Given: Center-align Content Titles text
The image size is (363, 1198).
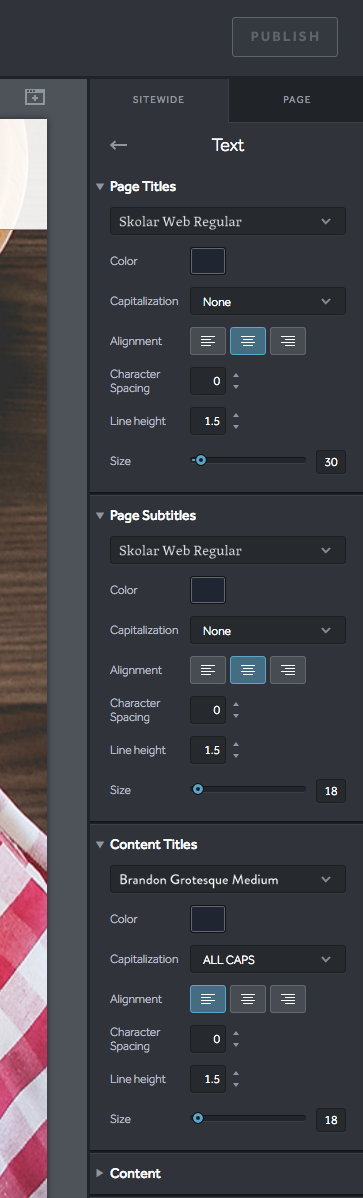Looking at the screenshot, I should point(248,999).
